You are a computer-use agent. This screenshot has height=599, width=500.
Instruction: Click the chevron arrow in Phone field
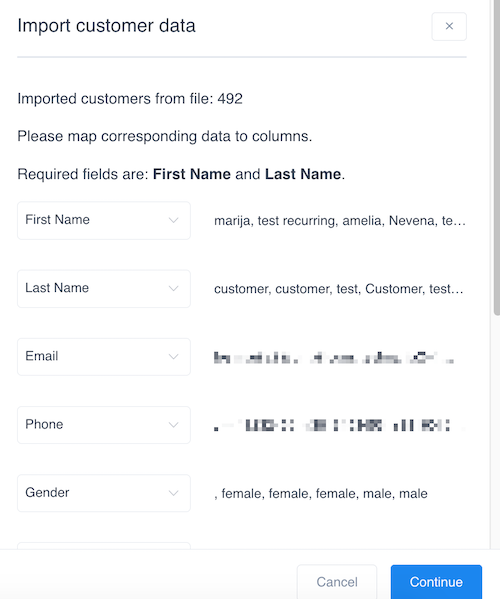173,425
